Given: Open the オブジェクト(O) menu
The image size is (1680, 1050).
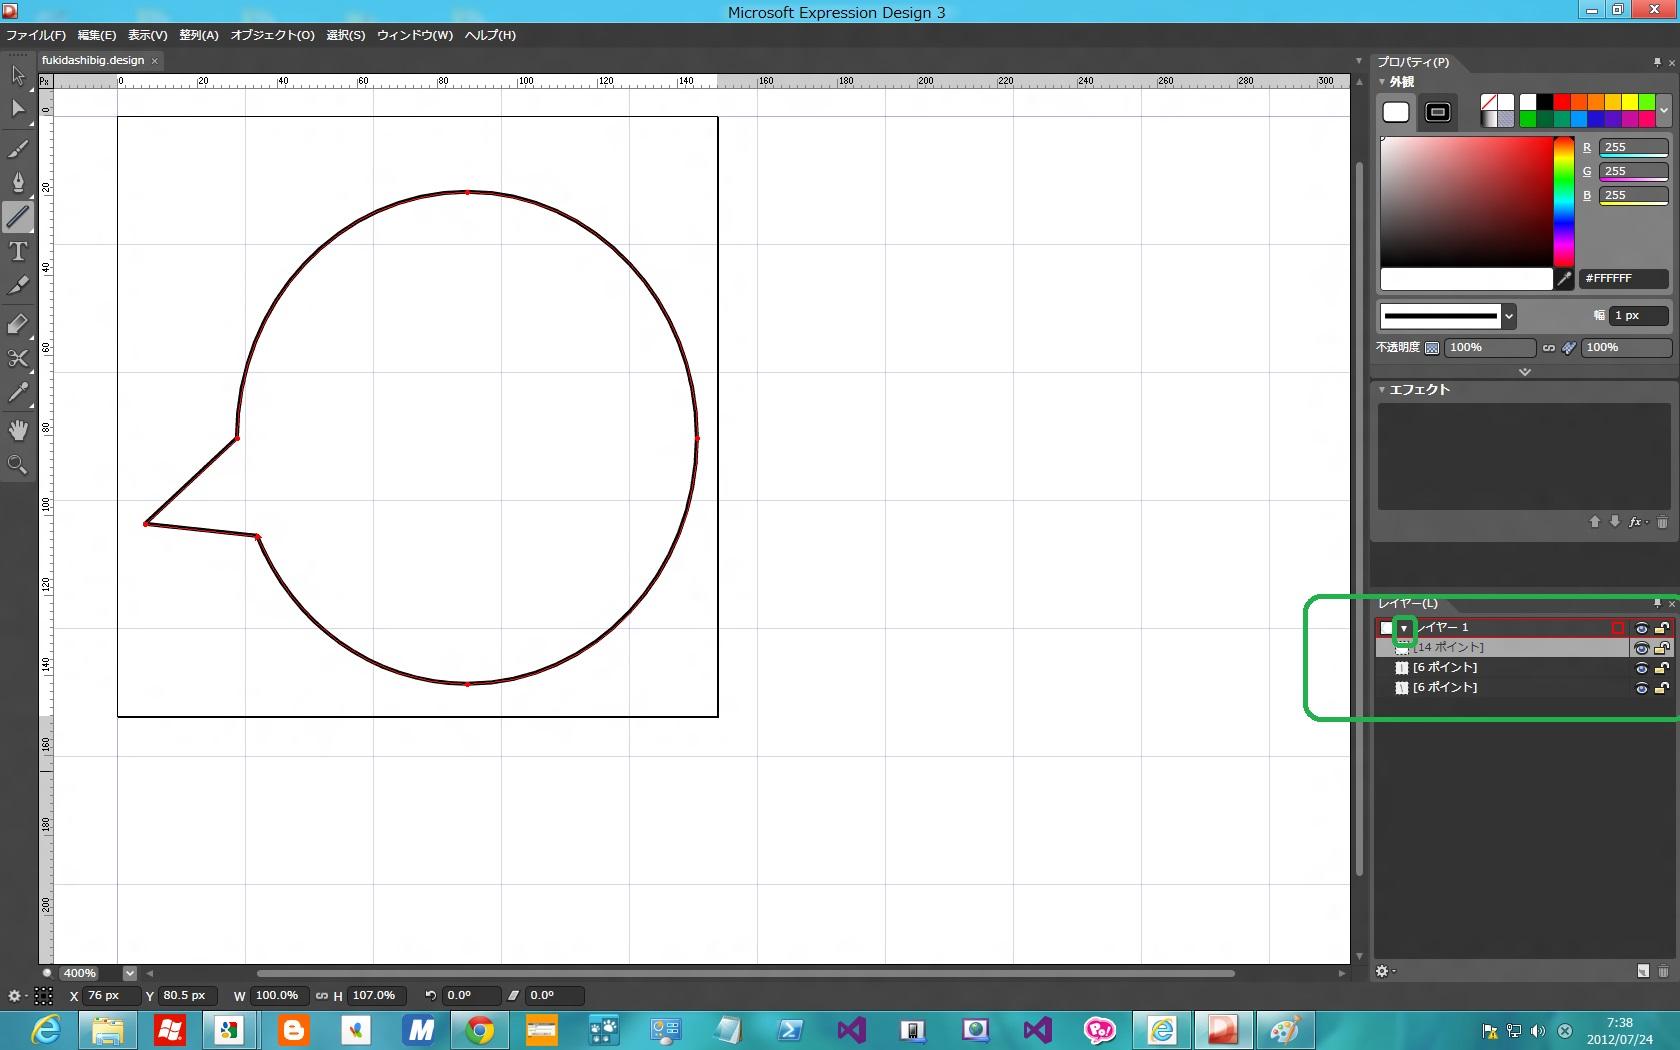Looking at the screenshot, I should (x=272, y=35).
